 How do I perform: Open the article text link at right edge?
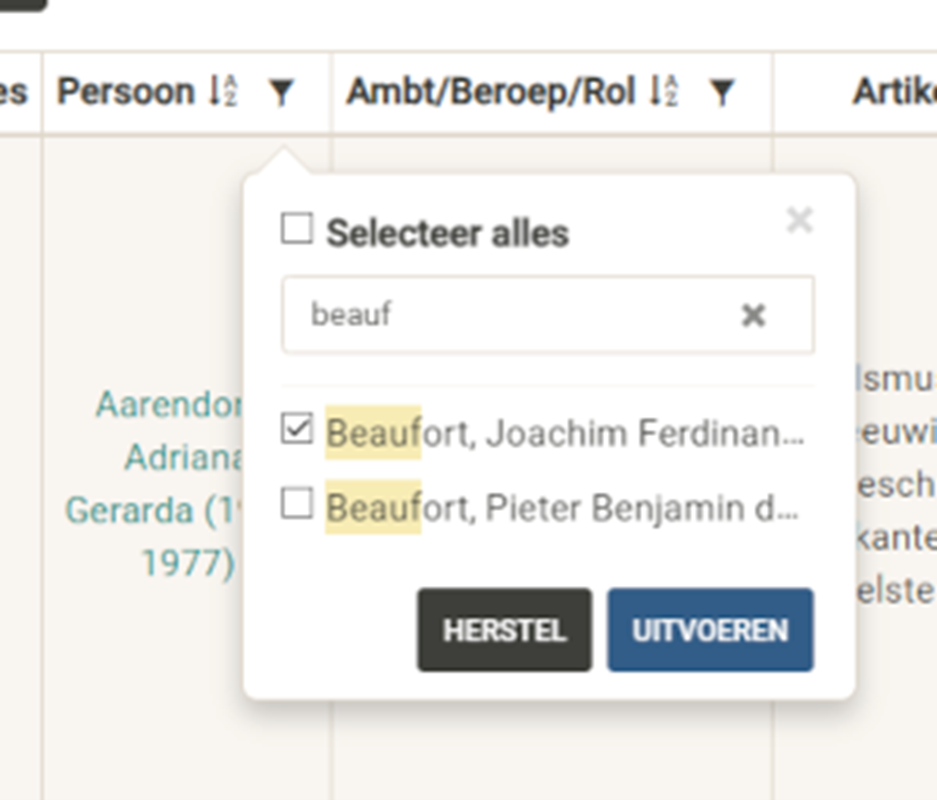click(896, 485)
